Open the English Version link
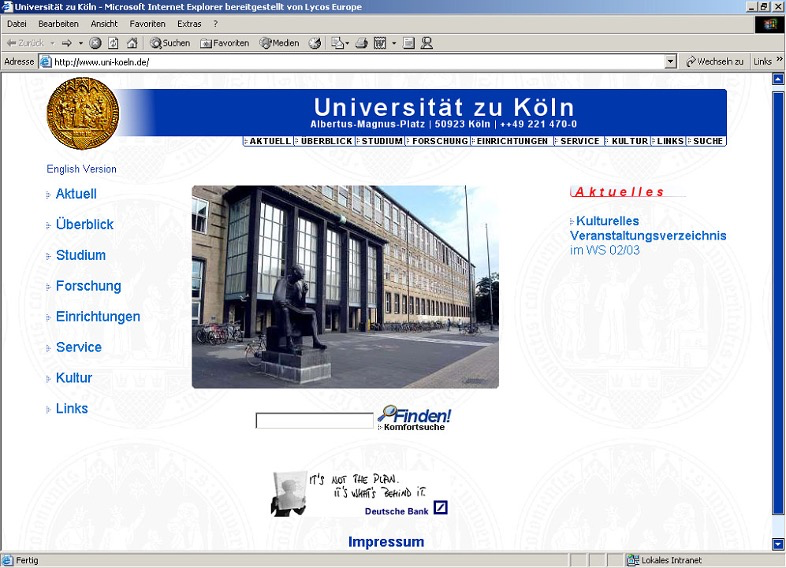Image resolution: width=786 pixels, height=568 pixels. coord(81,169)
